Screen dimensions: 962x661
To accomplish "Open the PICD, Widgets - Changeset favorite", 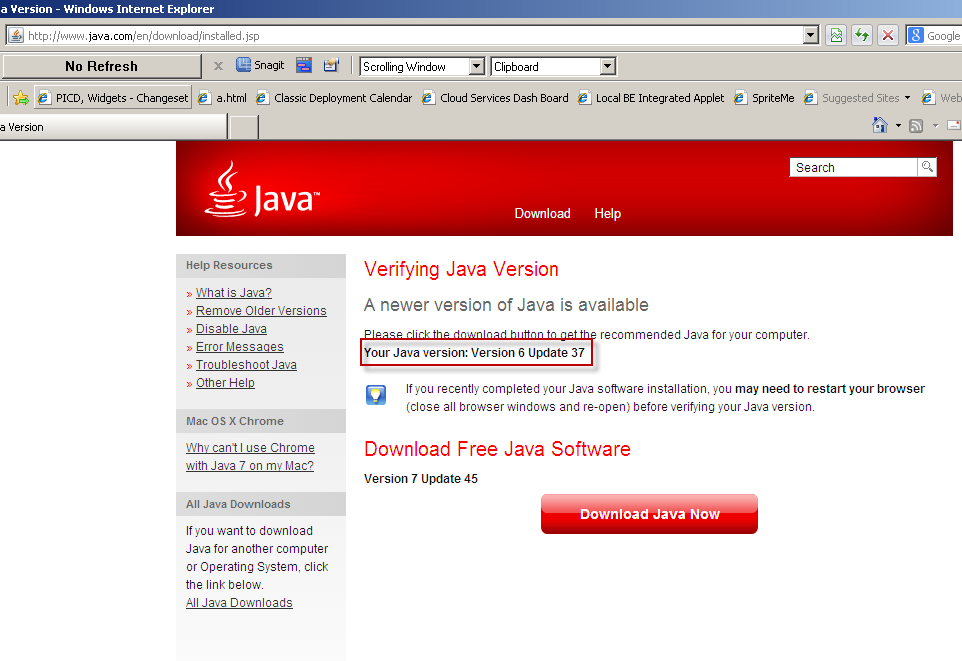I will click(113, 98).
